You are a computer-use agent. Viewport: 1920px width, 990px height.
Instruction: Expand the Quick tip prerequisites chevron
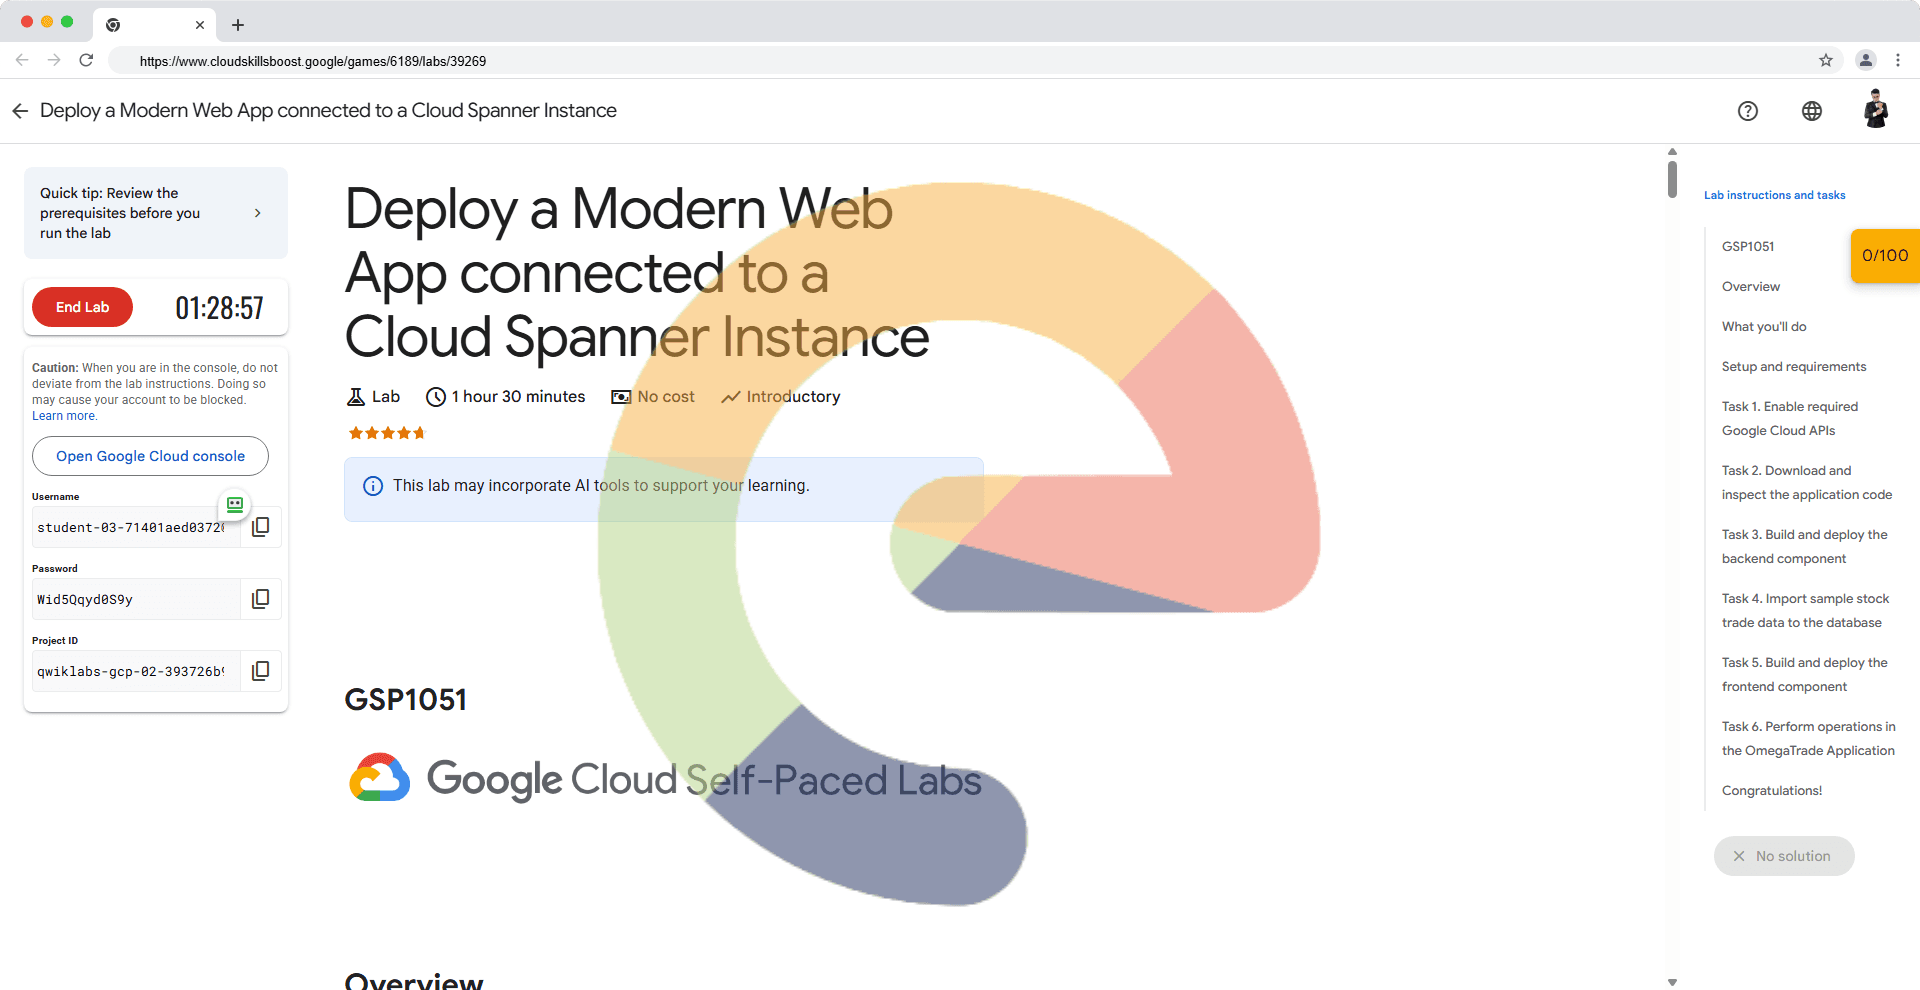point(258,213)
